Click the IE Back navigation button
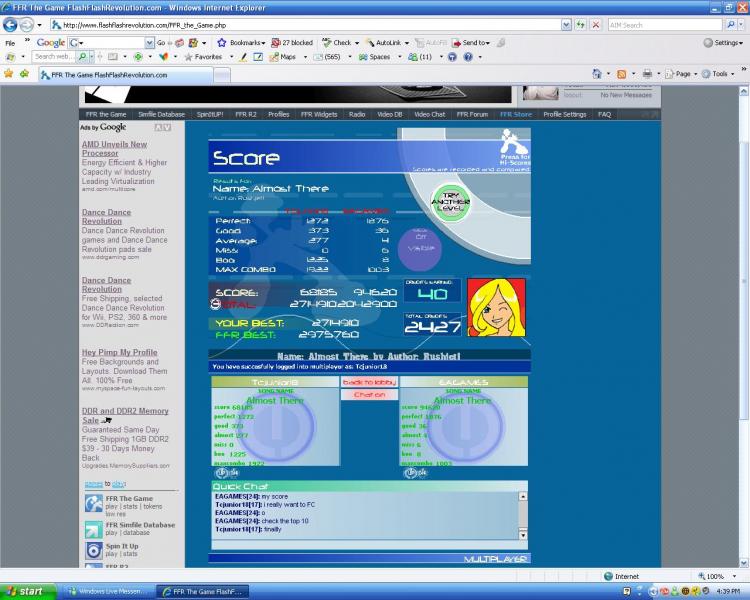The image size is (750, 600). tap(13, 24)
